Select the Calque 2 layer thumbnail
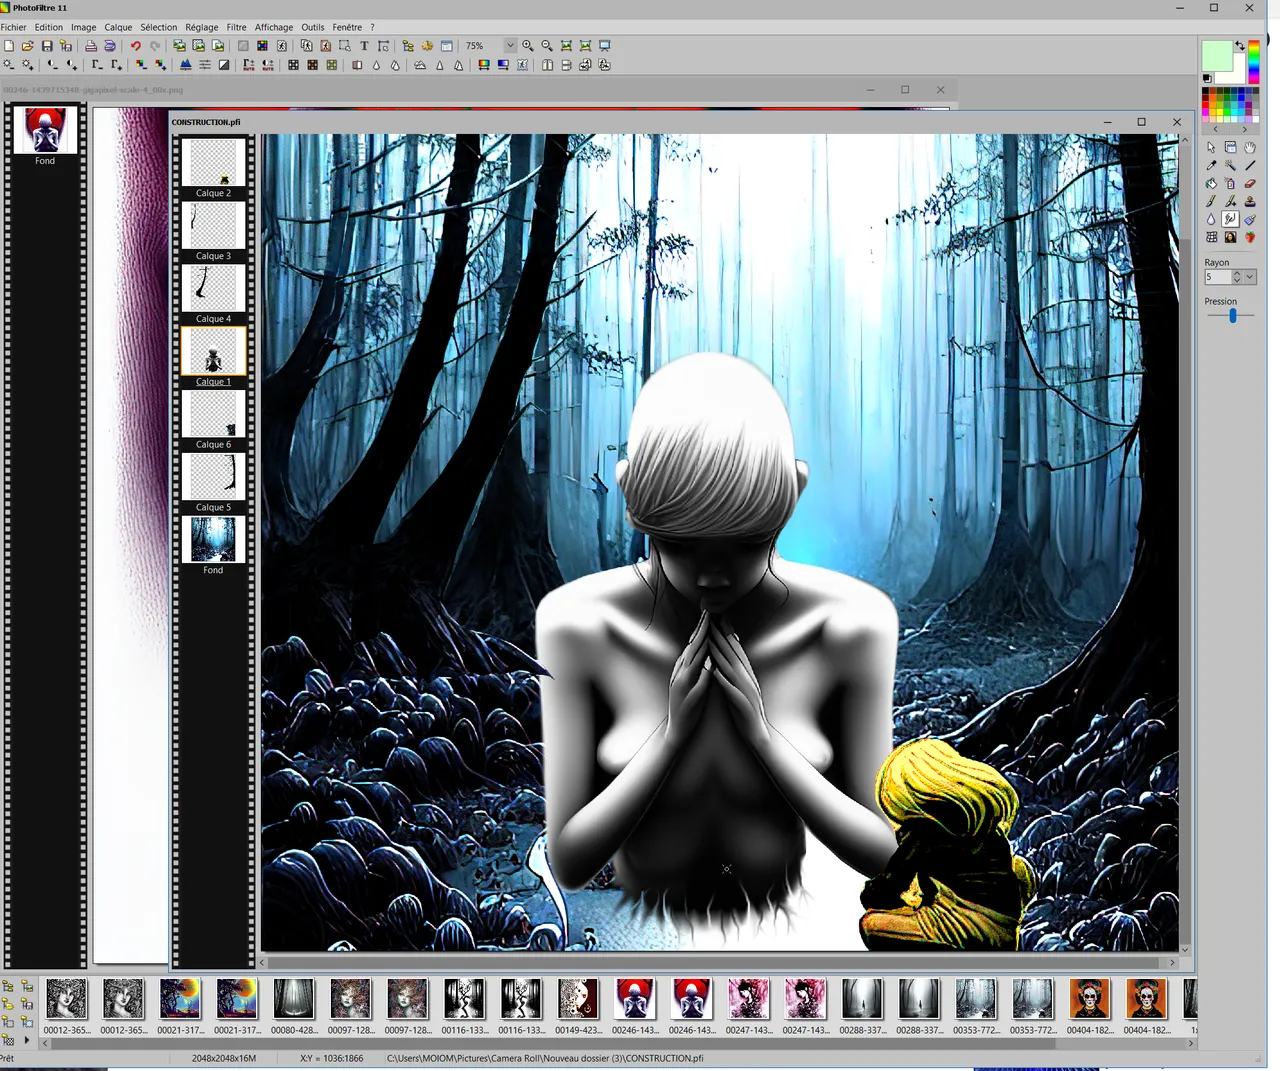This screenshot has width=1280, height=1071. pos(213,164)
